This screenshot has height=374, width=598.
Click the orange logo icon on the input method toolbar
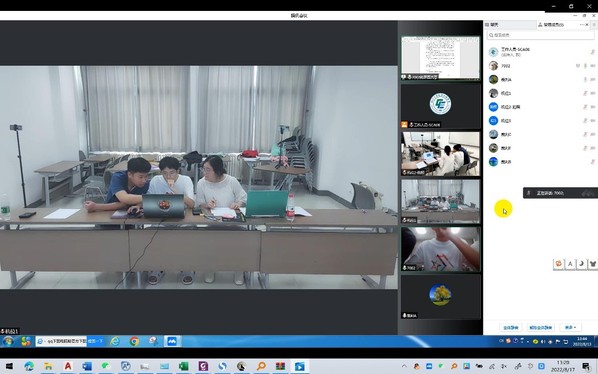(x=559, y=264)
